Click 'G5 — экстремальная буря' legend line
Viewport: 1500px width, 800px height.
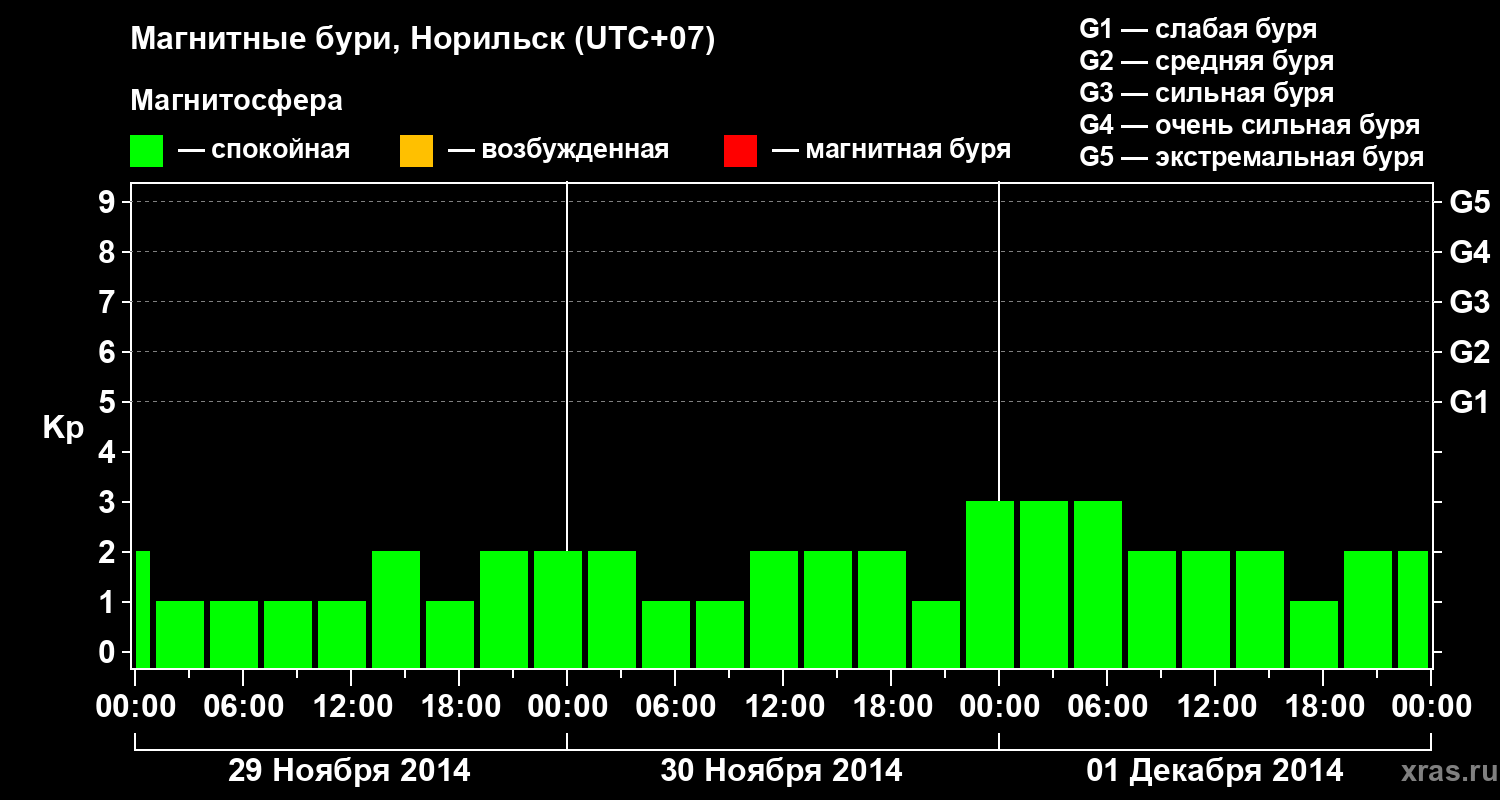[1252, 158]
